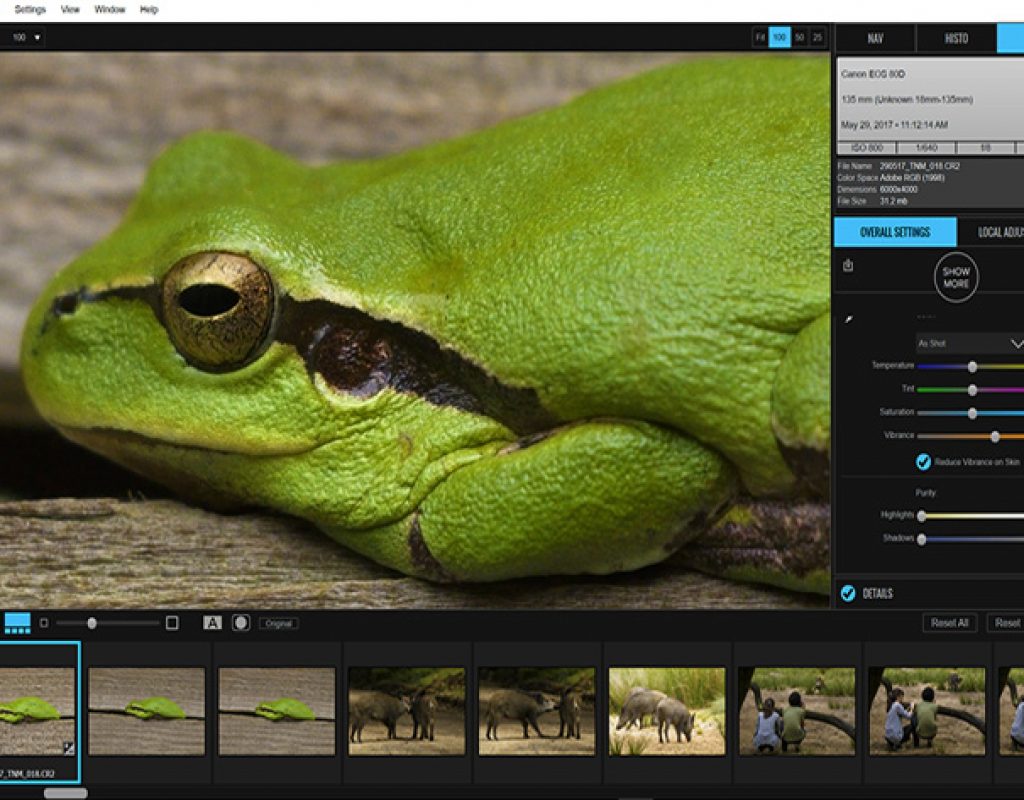The width and height of the screenshot is (1024, 800).
Task: Click the 'ISO 800' value
Action: point(867,148)
